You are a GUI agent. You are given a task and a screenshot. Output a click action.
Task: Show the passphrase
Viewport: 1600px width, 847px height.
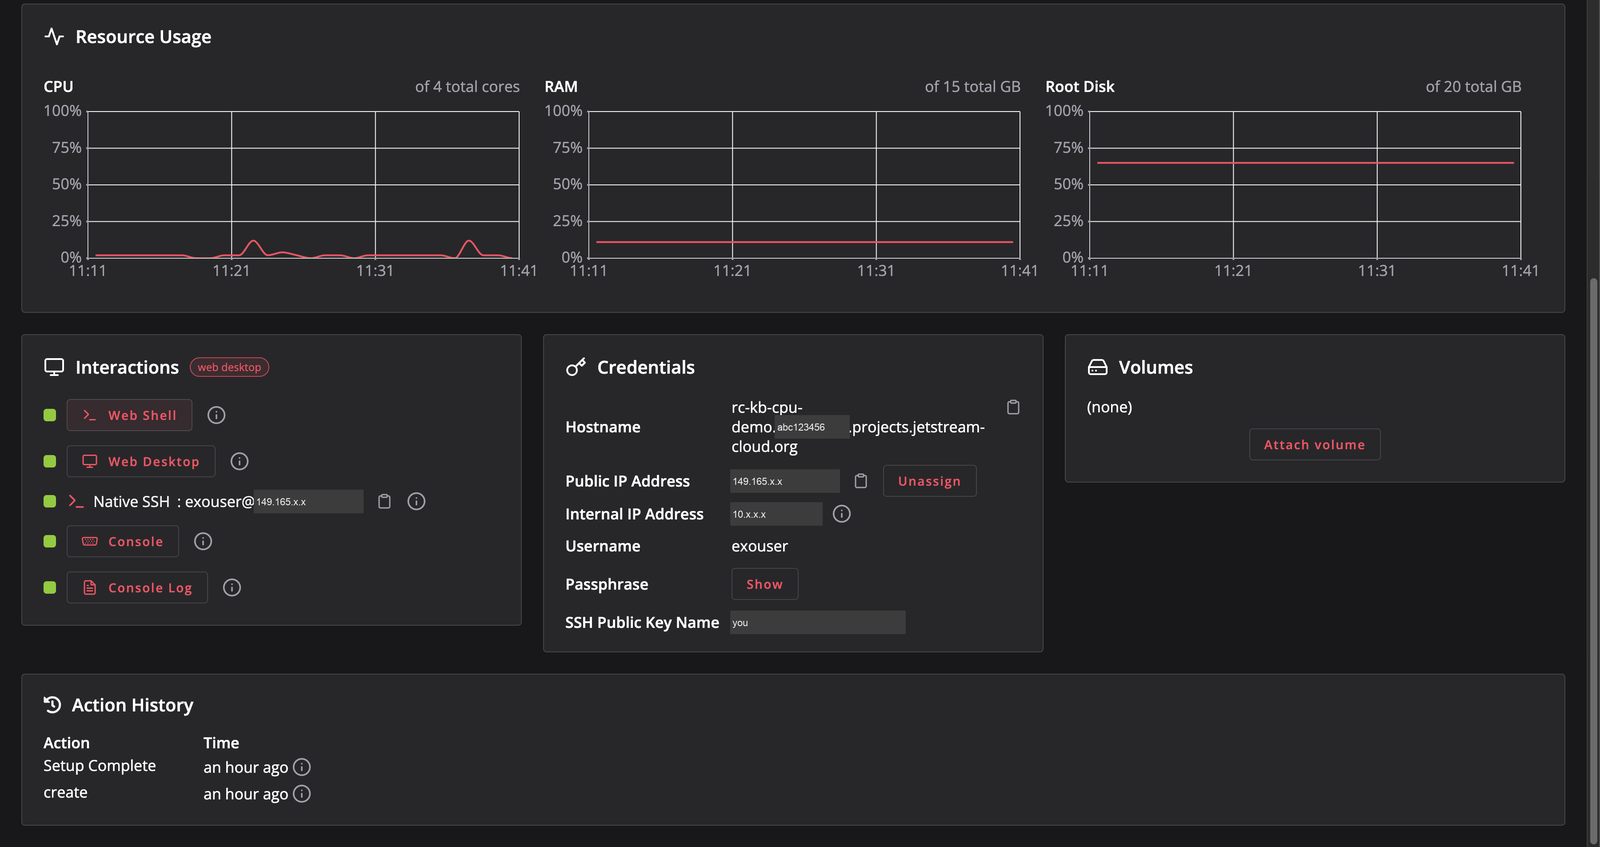pos(764,584)
